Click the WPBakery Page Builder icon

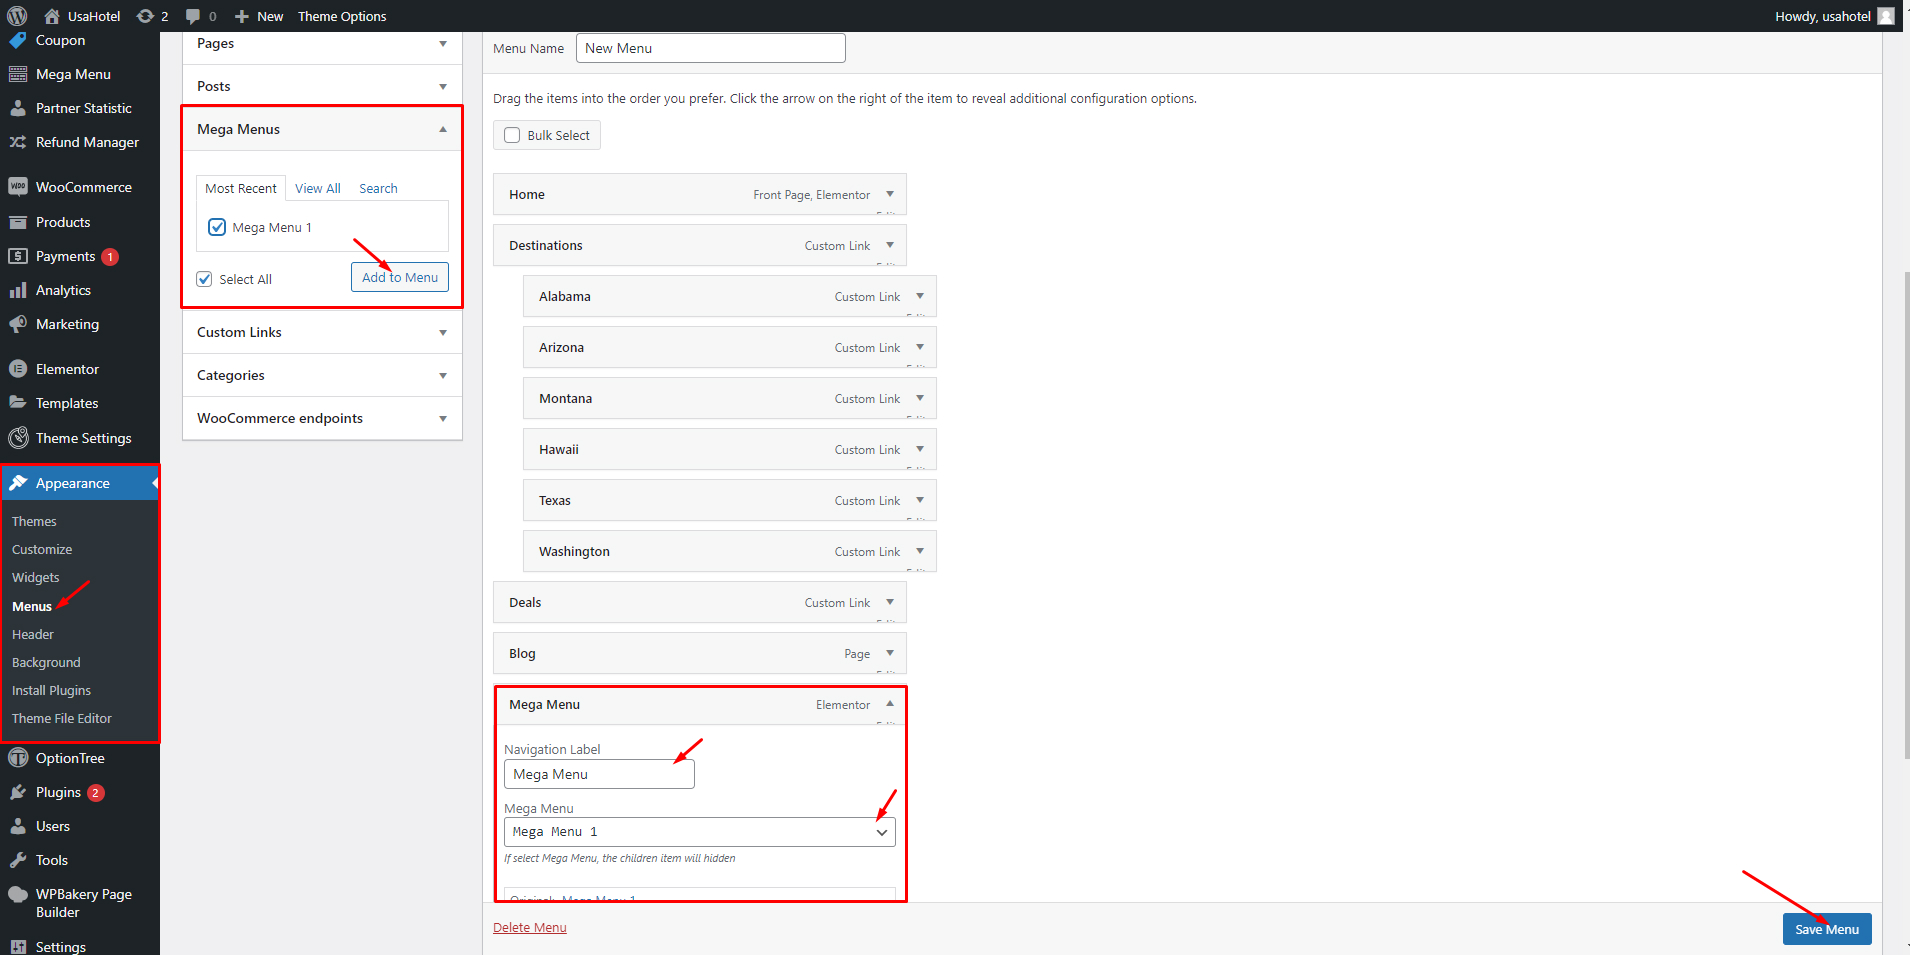pyautogui.click(x=18, y=894)
